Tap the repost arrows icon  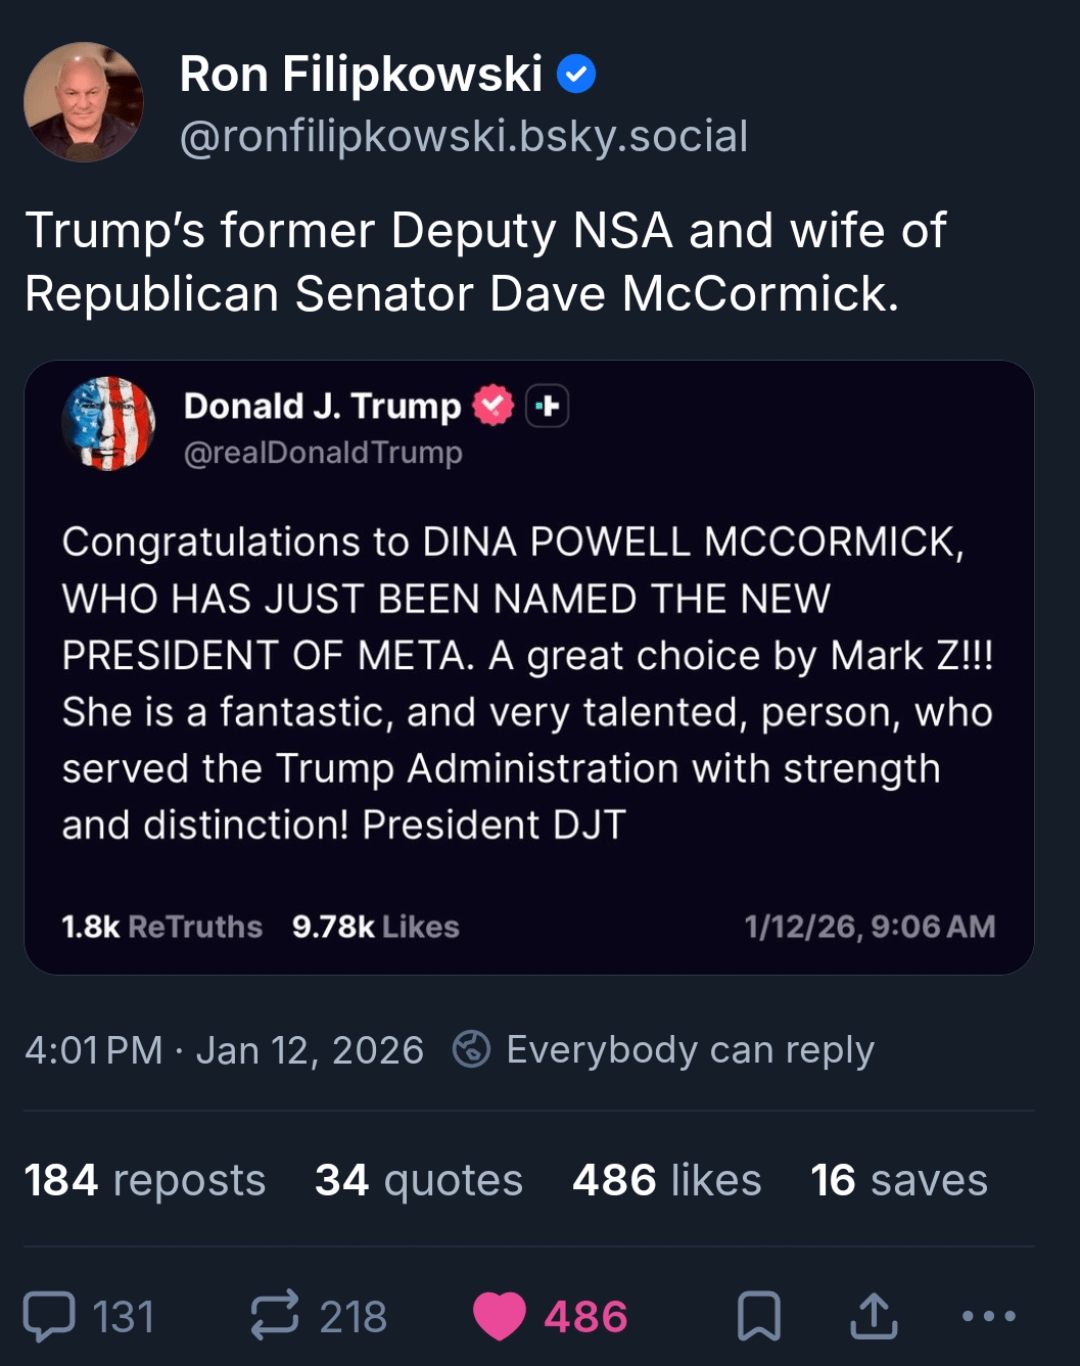[275, 1314]
